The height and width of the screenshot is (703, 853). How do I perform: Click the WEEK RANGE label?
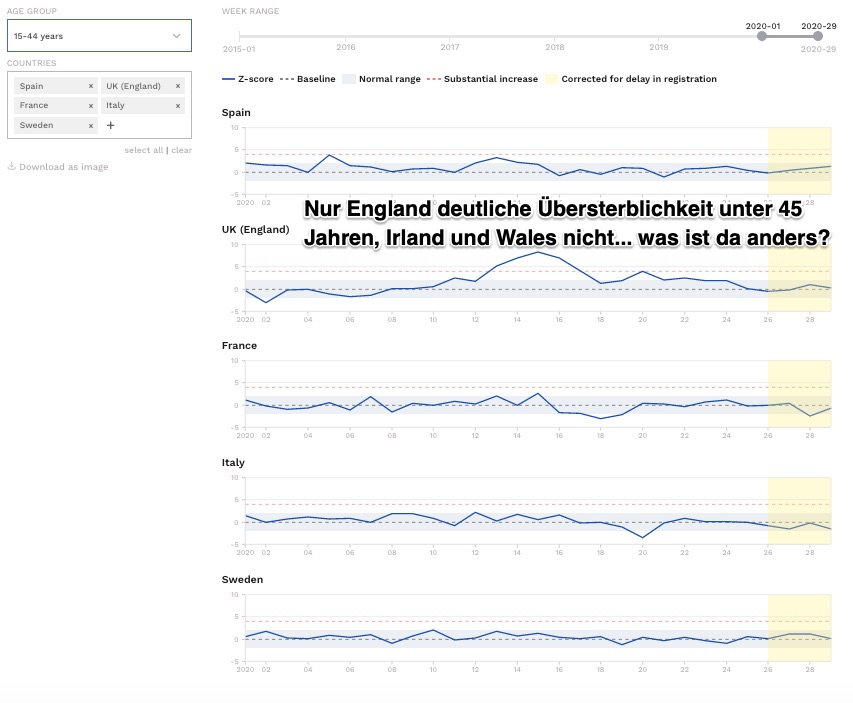pos(250,11)
